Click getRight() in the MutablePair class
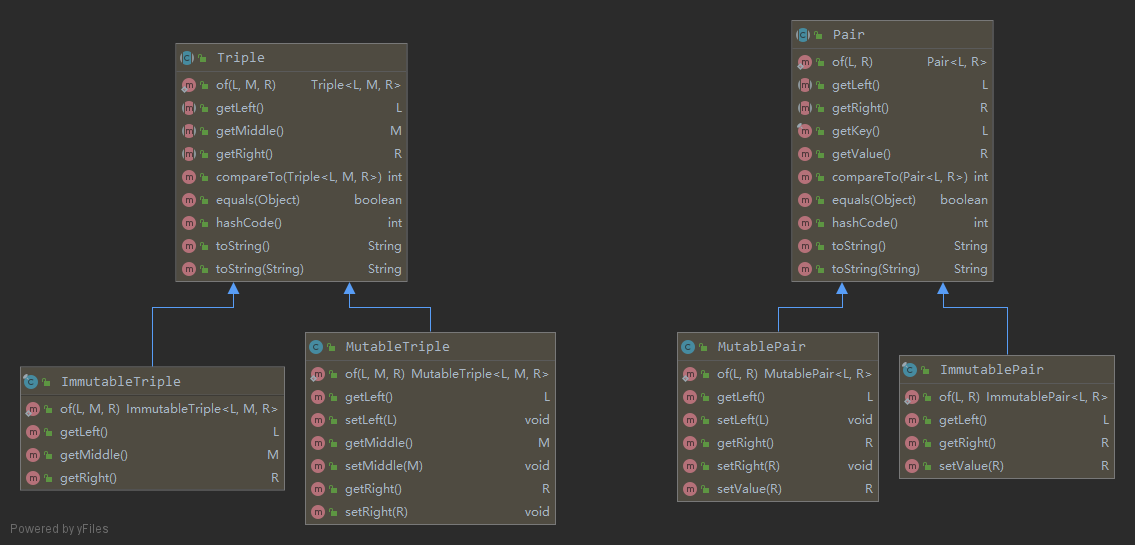The width and height of the screenshot is (1135, 545). point(745,443)
